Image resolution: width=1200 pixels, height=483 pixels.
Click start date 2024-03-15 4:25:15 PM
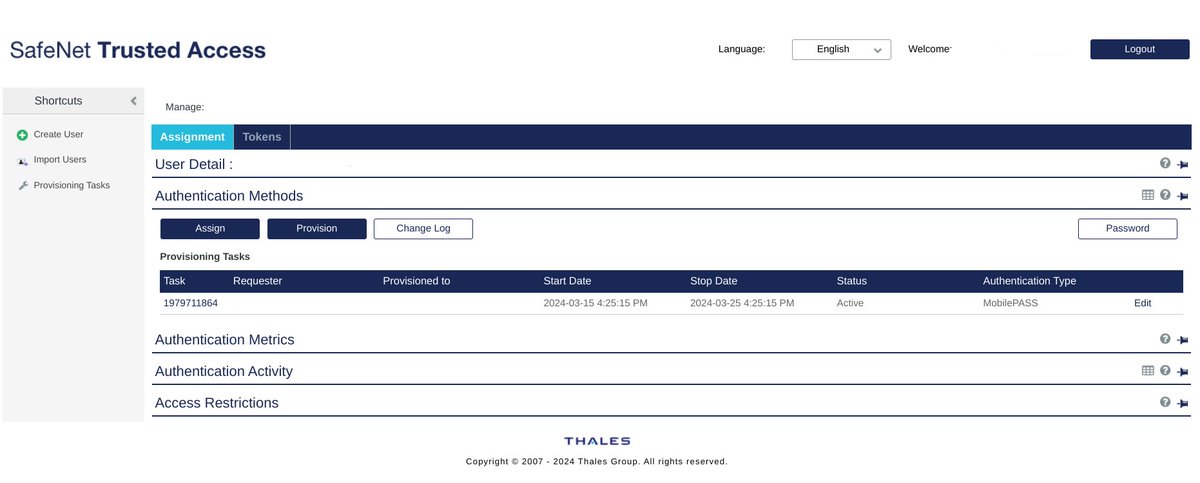[595, 303]
